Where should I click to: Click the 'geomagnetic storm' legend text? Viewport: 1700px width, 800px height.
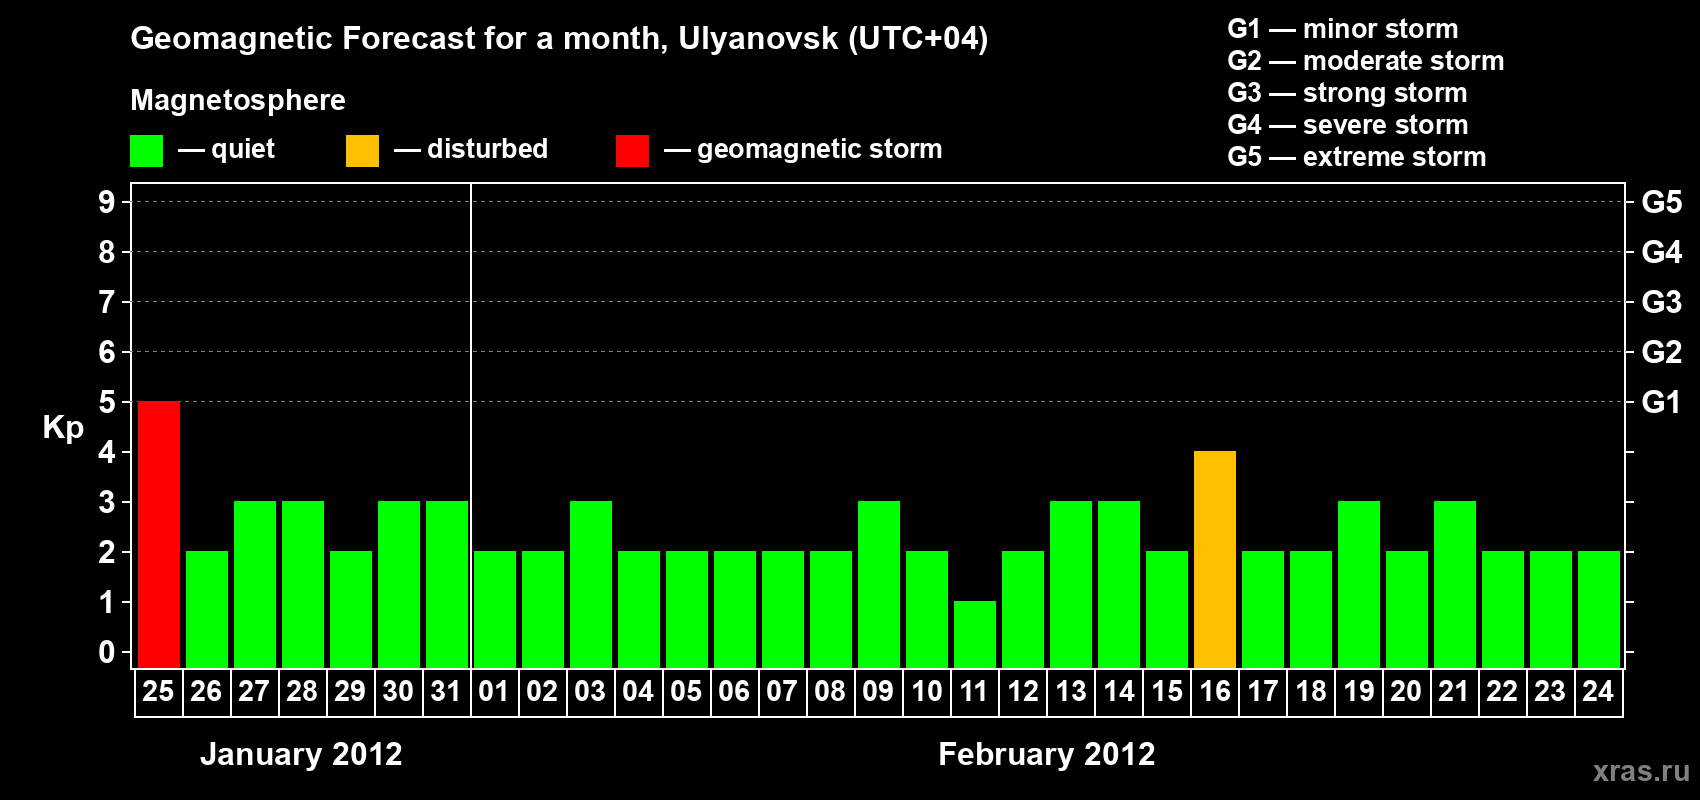pyautogui.click(x=820, y=150)
